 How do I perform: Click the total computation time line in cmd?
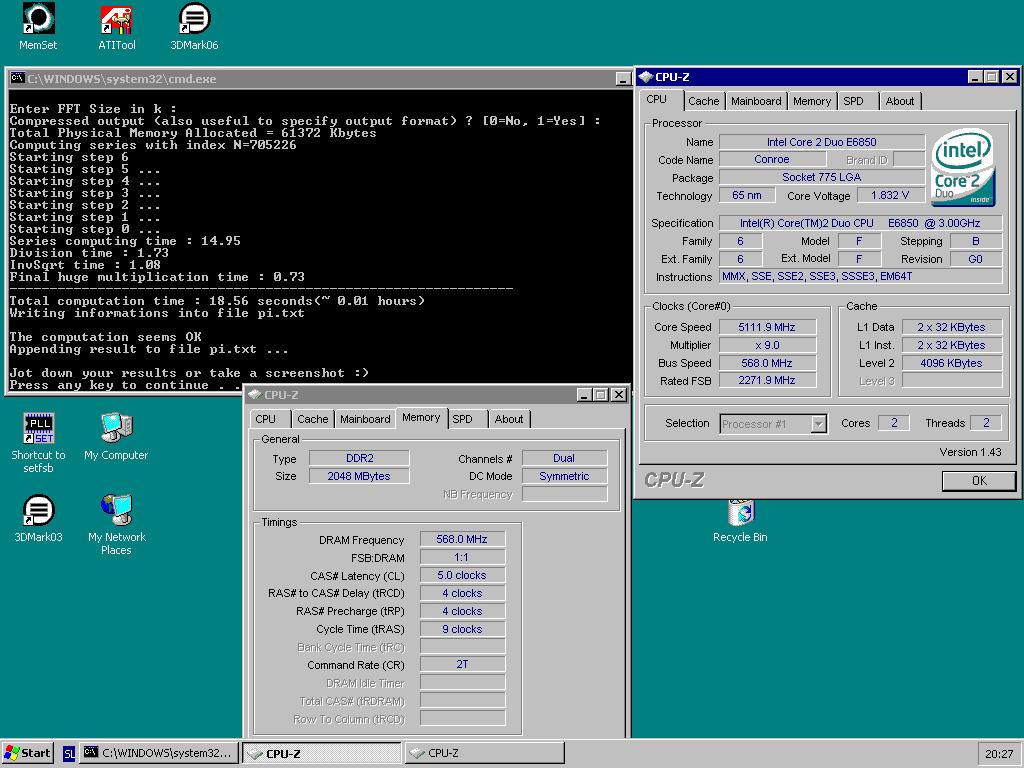[217, 301]
